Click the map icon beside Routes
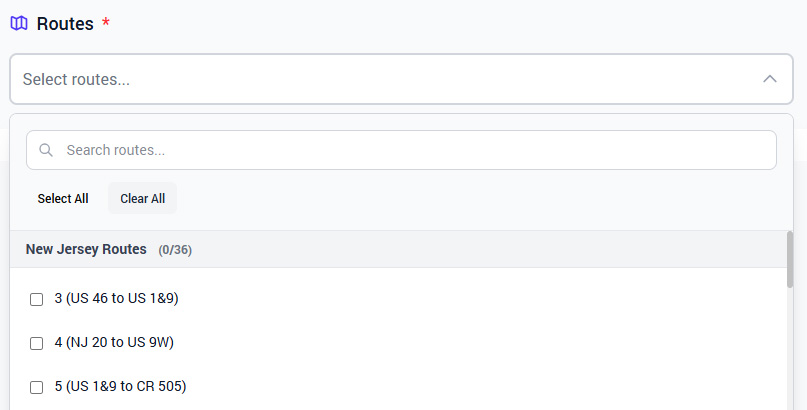This screenshot has height=410, width=807. (x=19, y=23)
